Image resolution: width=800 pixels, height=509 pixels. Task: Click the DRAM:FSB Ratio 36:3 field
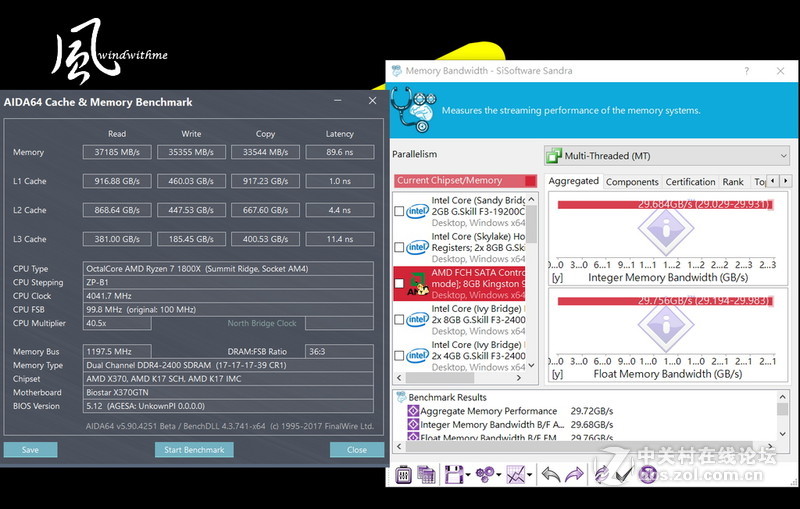coord(339,351)
